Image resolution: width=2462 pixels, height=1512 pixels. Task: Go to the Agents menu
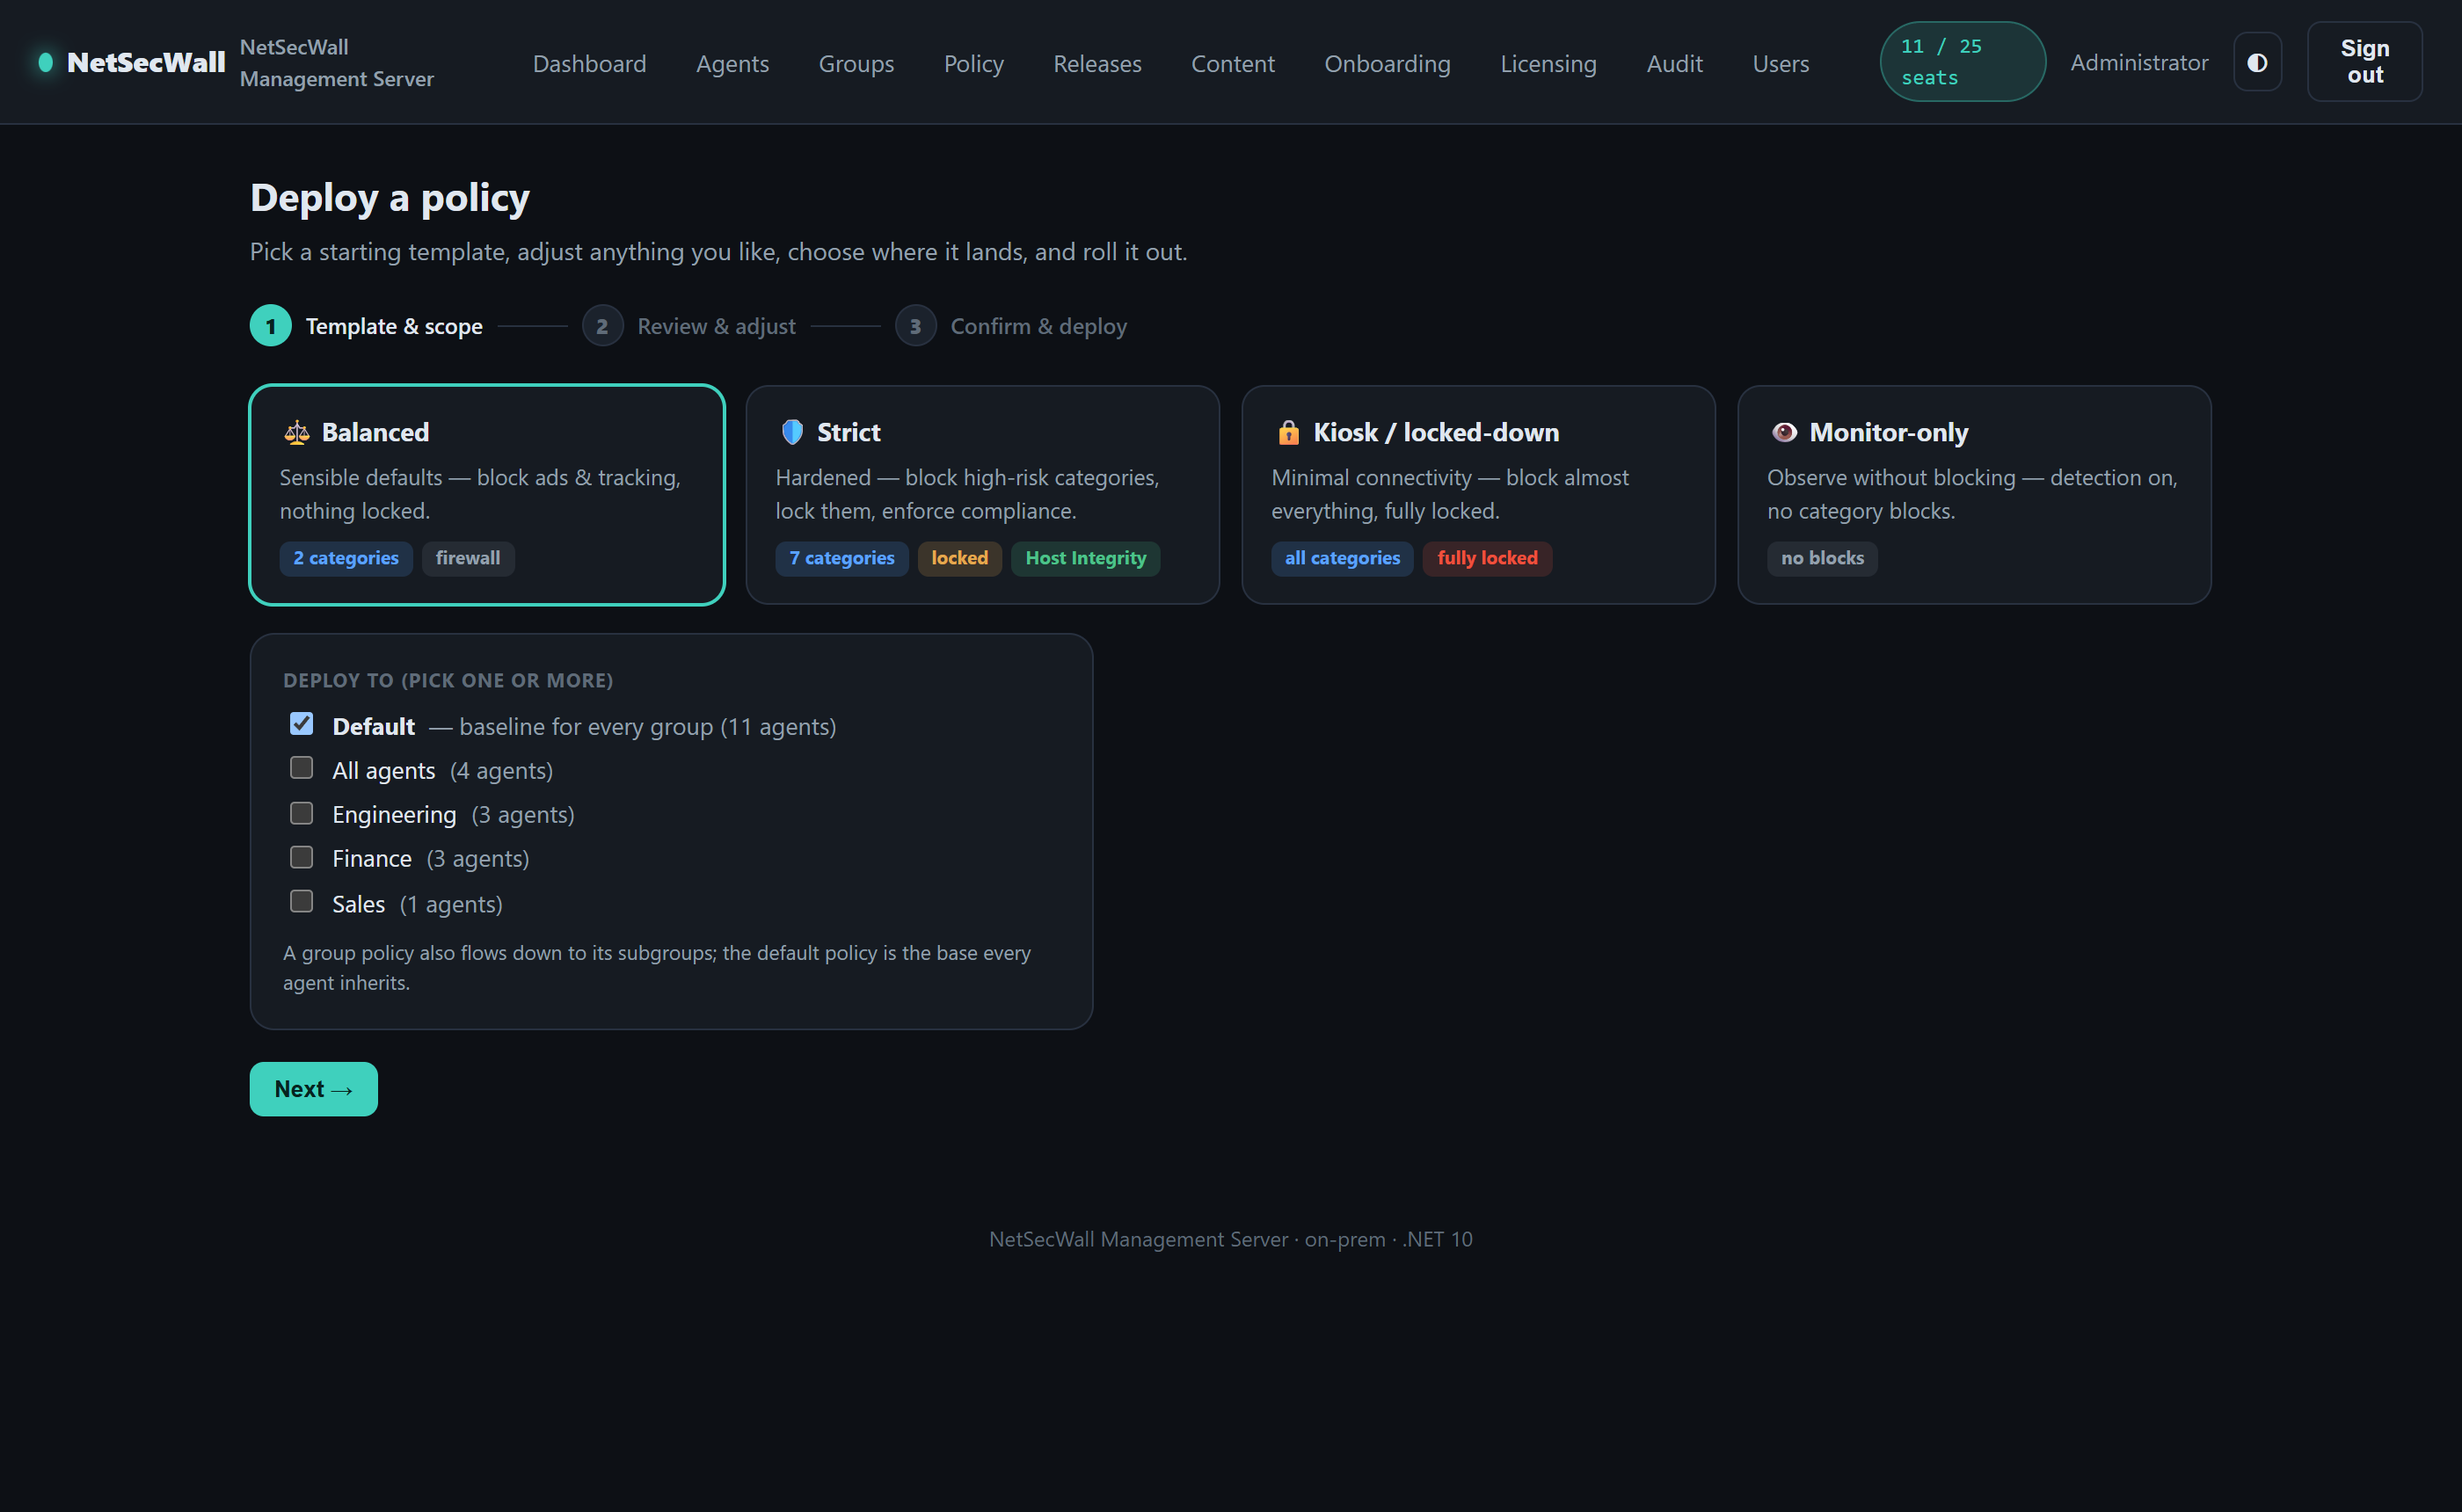tap(732, 63)
